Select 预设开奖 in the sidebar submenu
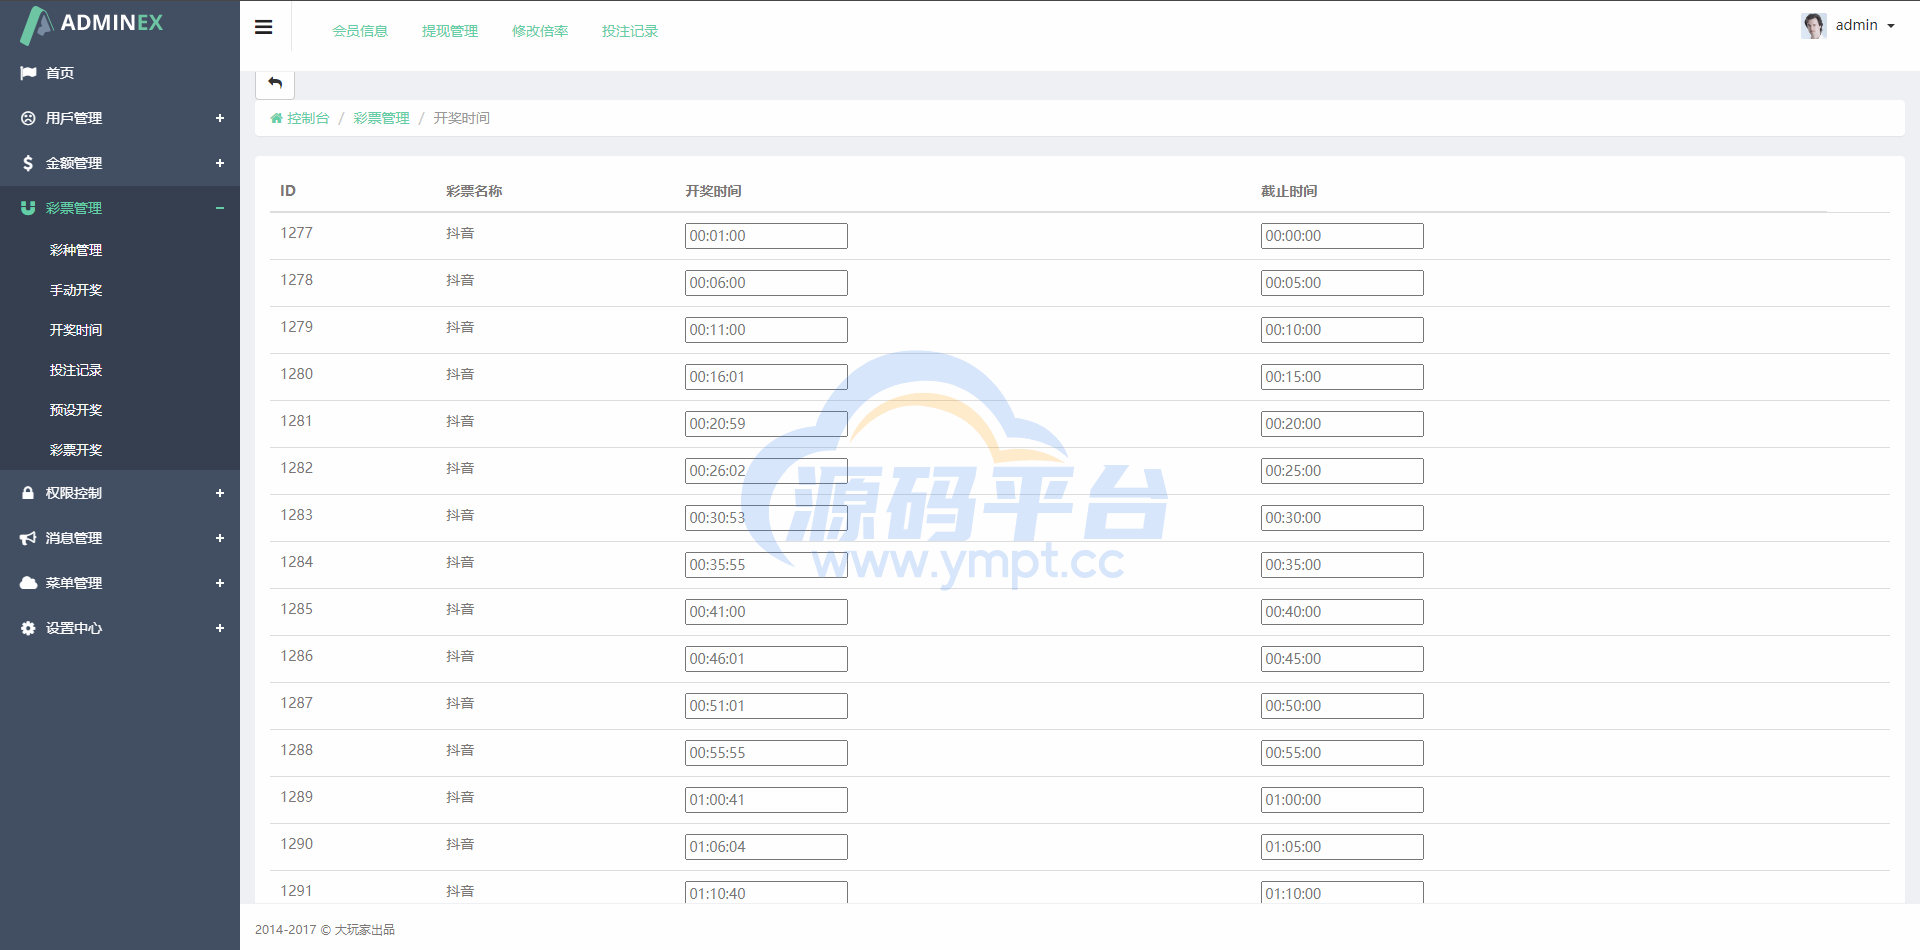This screenshot has height=950, width=1920. [76, 410]
